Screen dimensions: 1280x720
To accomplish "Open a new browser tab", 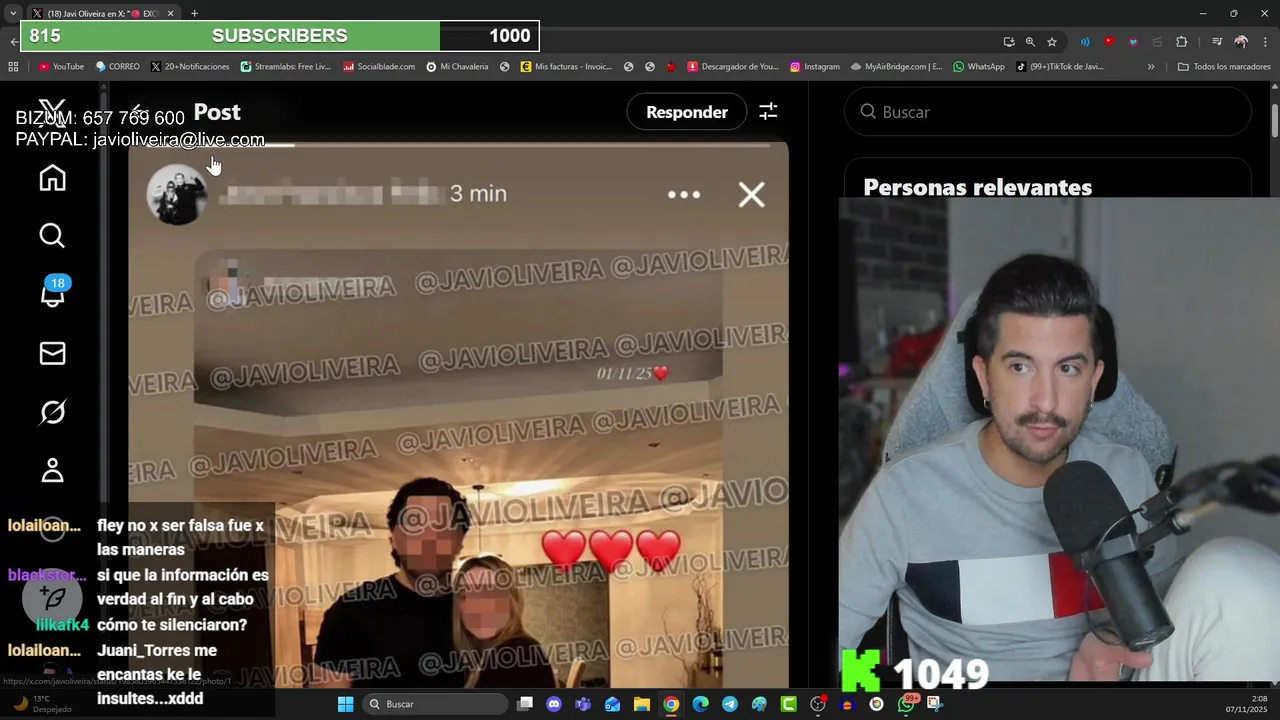I will click(194, 13).
